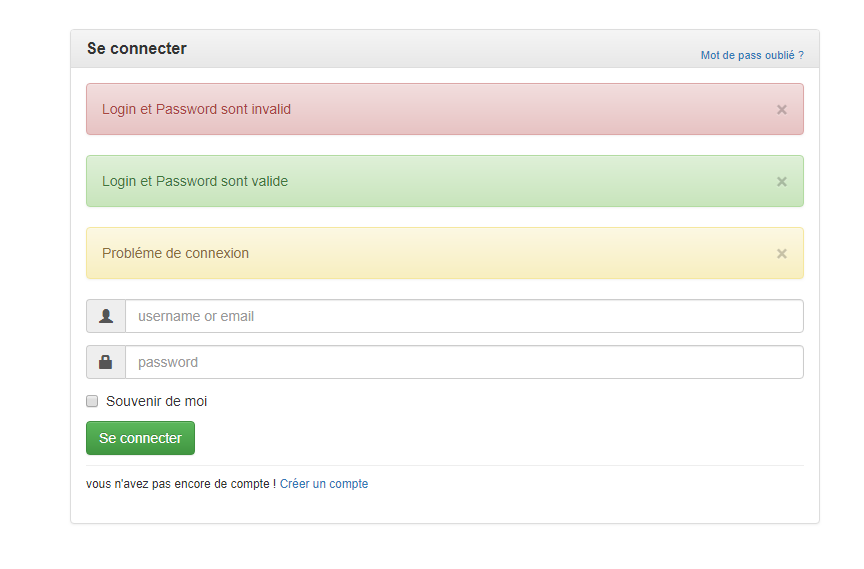Dismiss the red invalid login alert
The width and height of the screenshot is (864, 569).
(782, 109)
